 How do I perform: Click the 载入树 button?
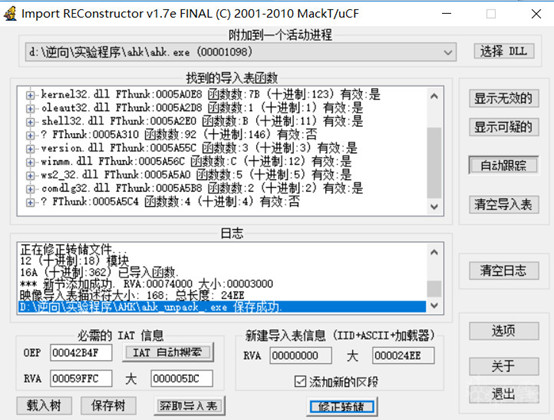click(44, 406)
